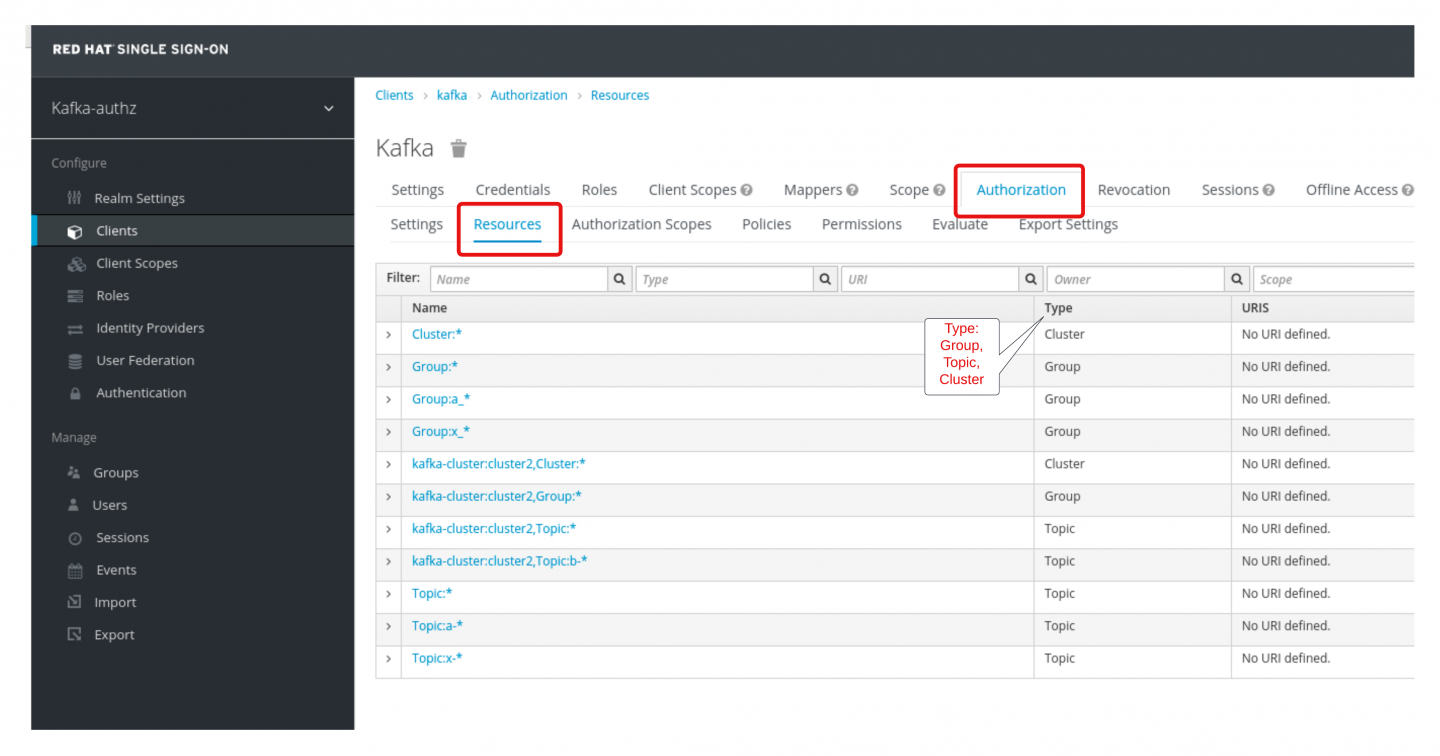This screenshot has height=756, width=1440.
Task: Click the Users person icon in sidebar
Action: point(74,505)
